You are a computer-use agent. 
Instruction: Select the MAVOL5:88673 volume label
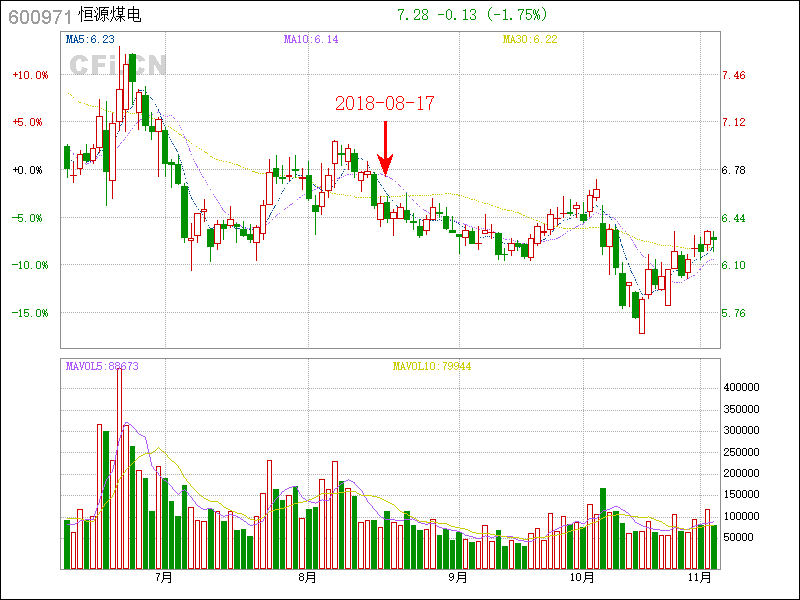click(102, 367)
